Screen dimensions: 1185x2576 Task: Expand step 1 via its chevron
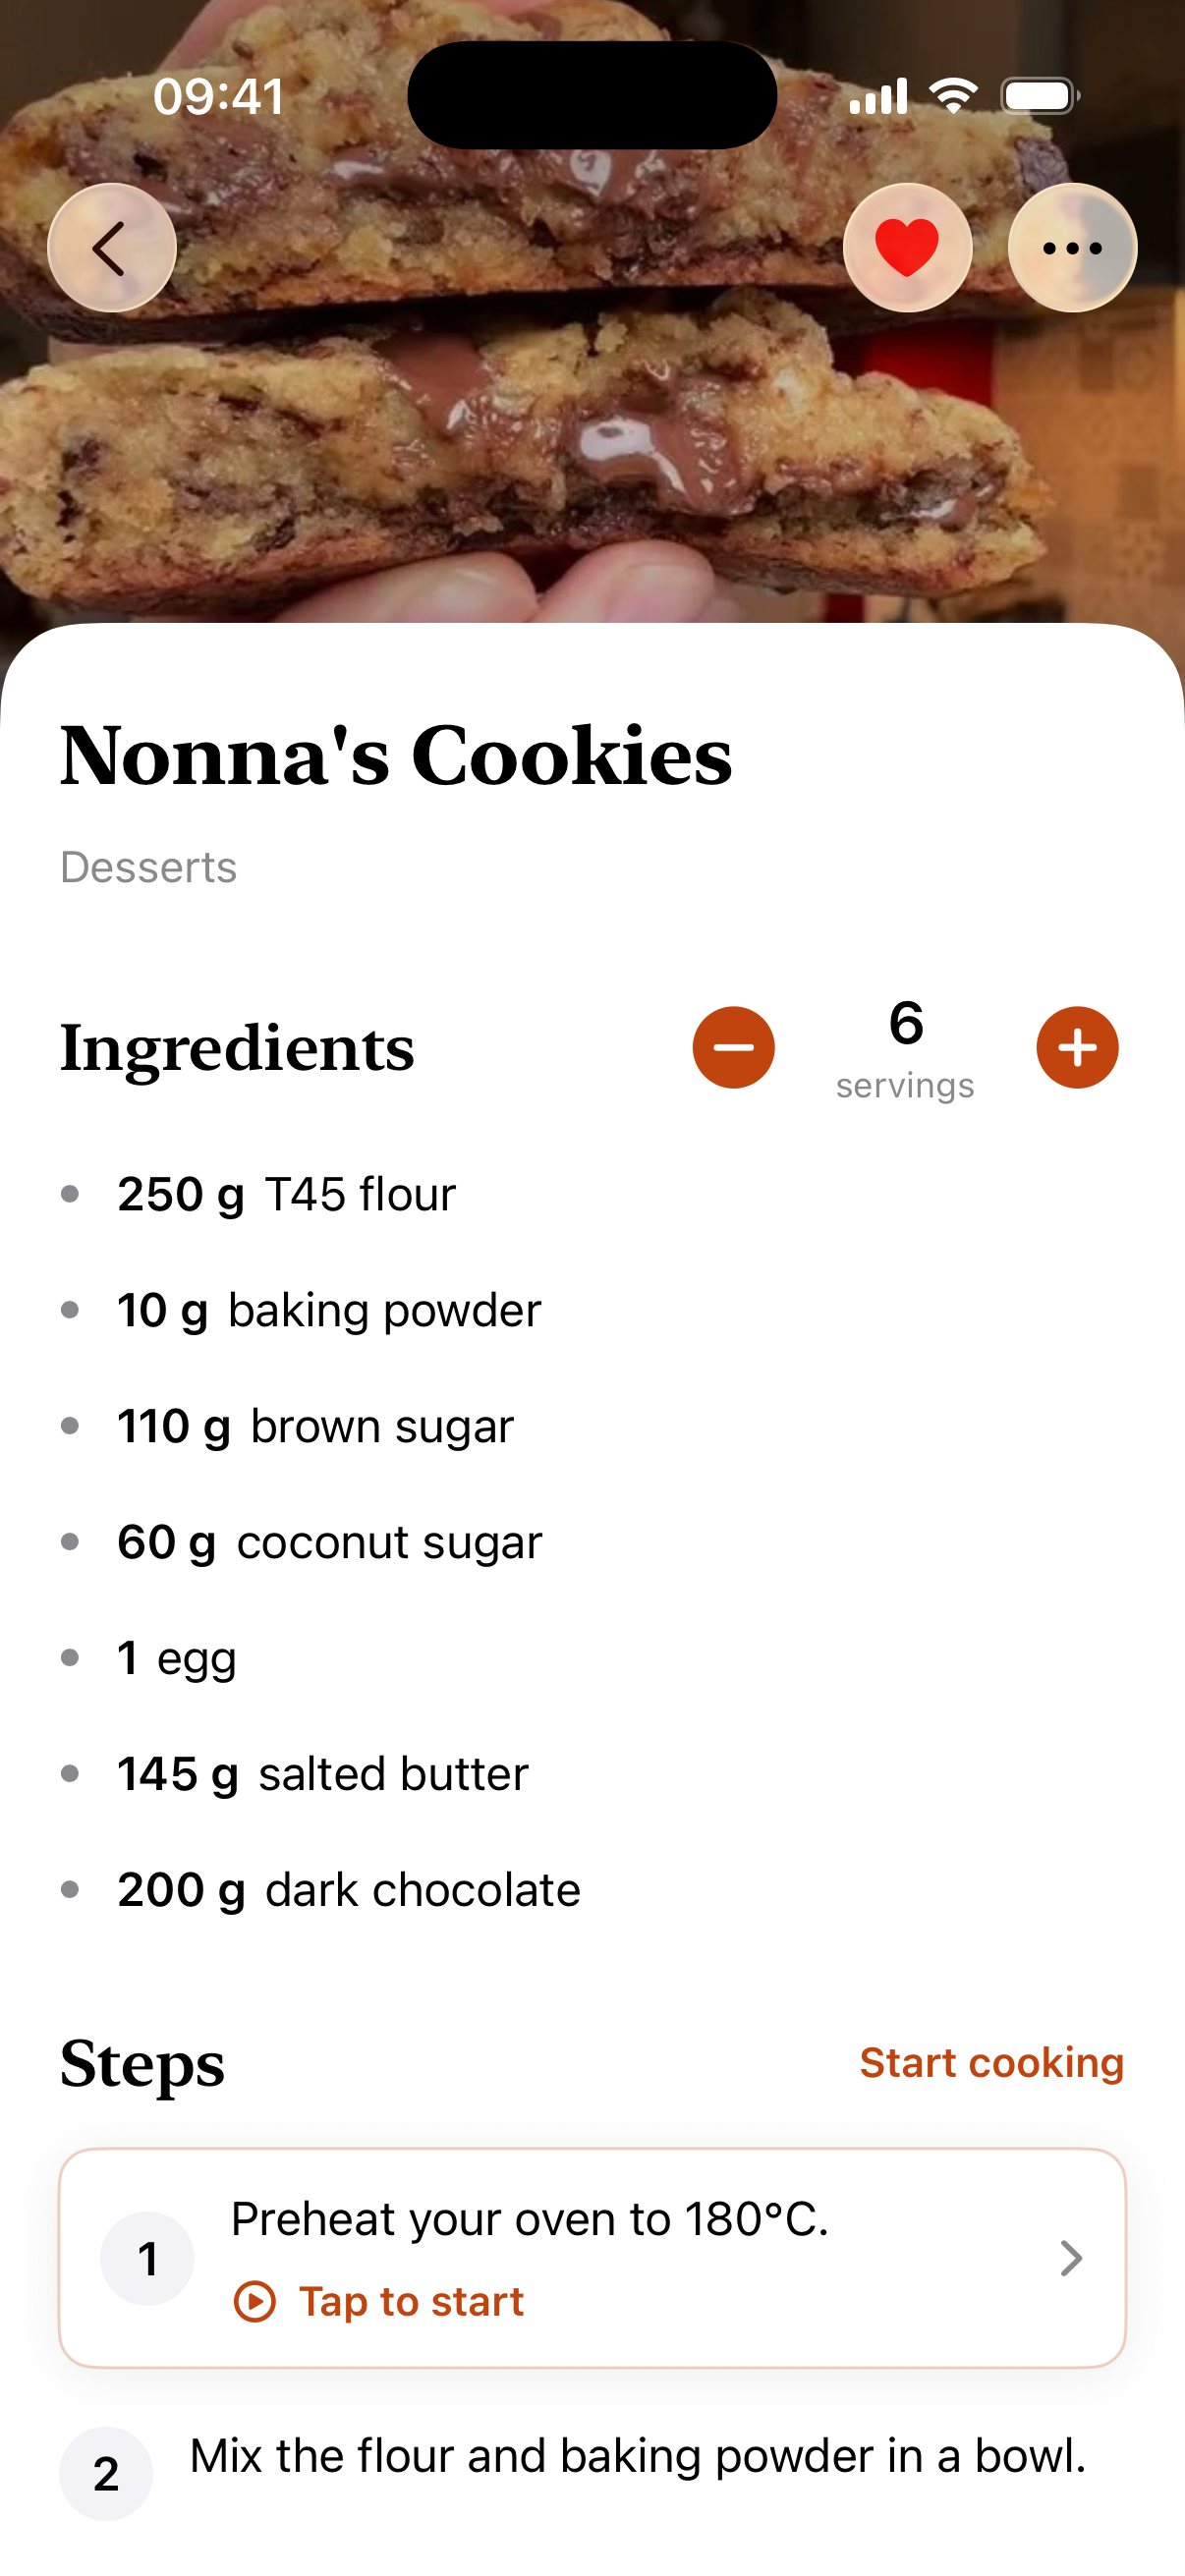[1071, 2258]
